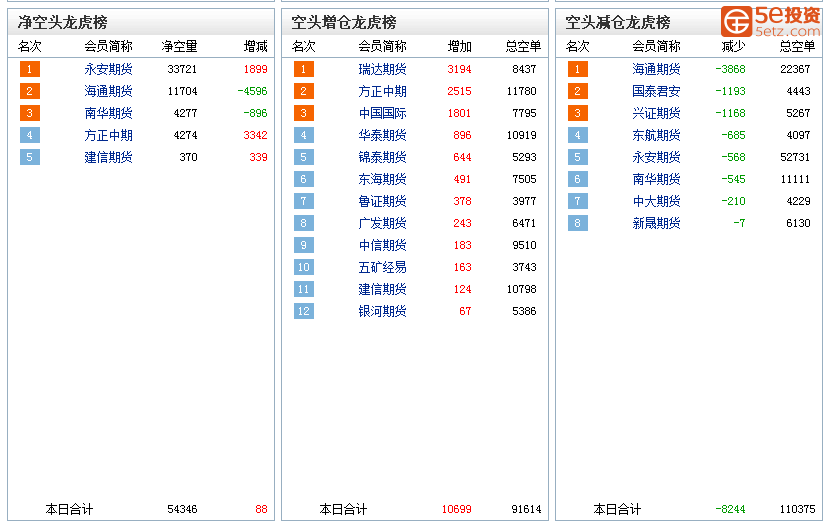Select the change value -4596
The width and height of the screenshot is (828, 531).
252,91
